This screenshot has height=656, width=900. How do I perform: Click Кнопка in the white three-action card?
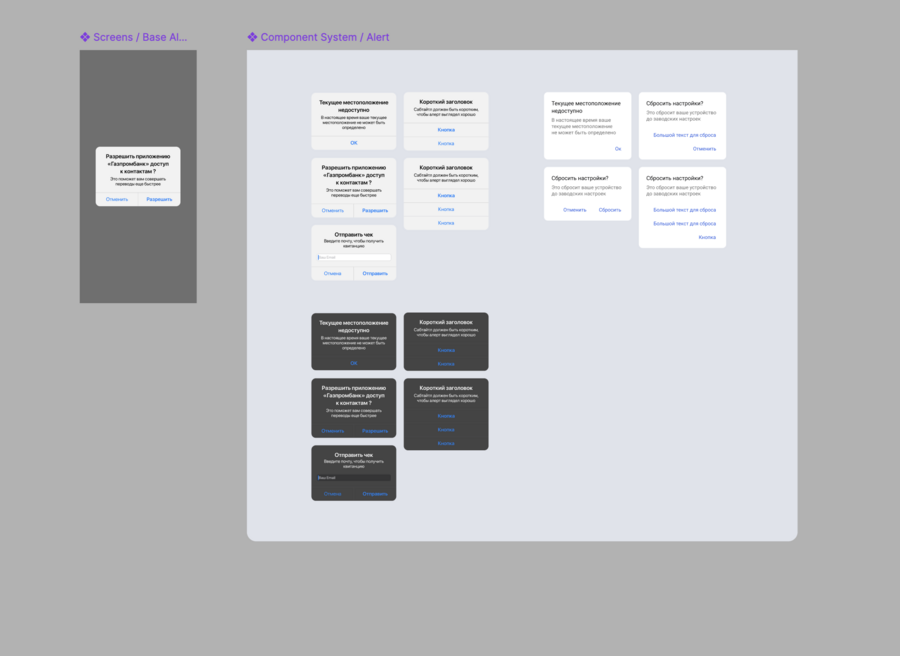coord(707,238)
